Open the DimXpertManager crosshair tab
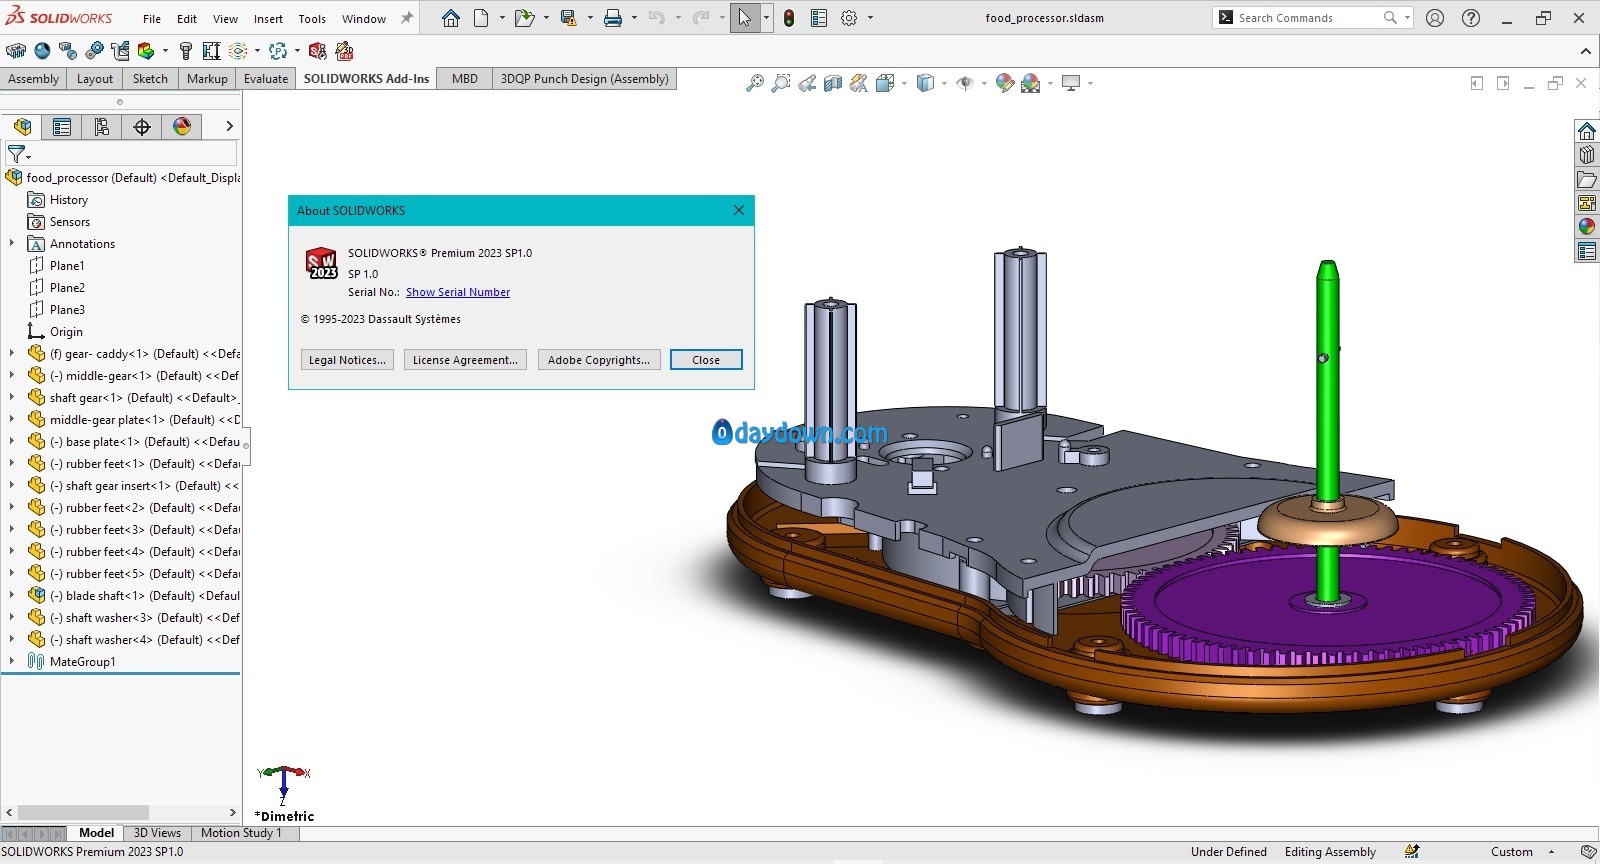The image size is (1600, 864). coord(142,127)
